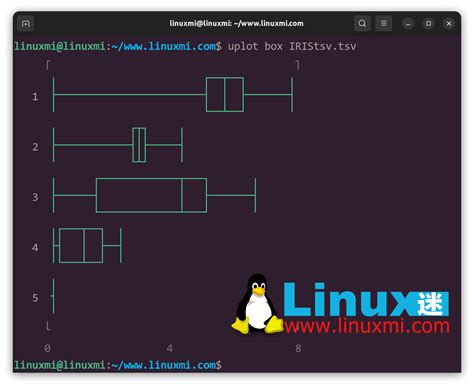This screenshot has width=474, height=387.
Task: Click the box plot row label 3
Action: click(x=35, y=197)
